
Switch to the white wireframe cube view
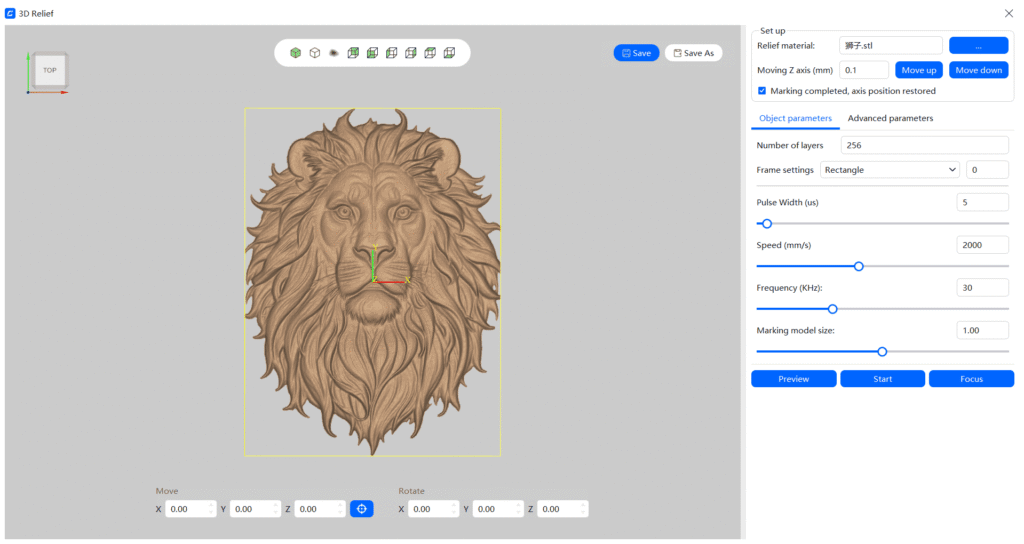click(314, 53)
